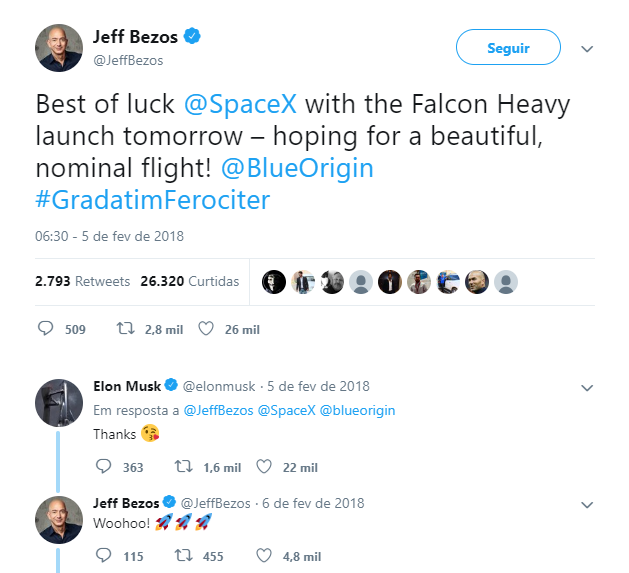
Task: Reply to Elon Musk's Thanks tweet
Action: 104,466
